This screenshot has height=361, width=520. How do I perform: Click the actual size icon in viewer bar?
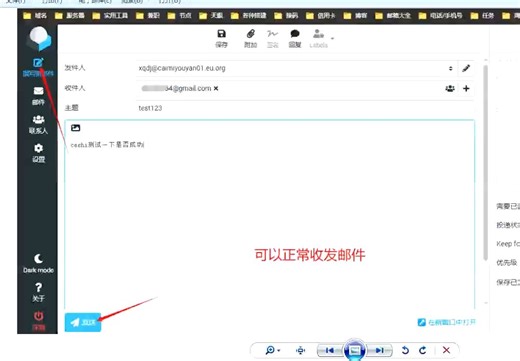tap(301, 350)
